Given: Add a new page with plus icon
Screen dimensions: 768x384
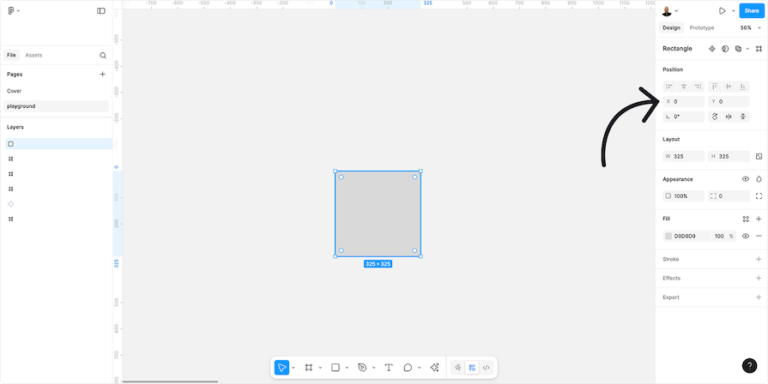Looking at the screenshot, I should point(102,74).
